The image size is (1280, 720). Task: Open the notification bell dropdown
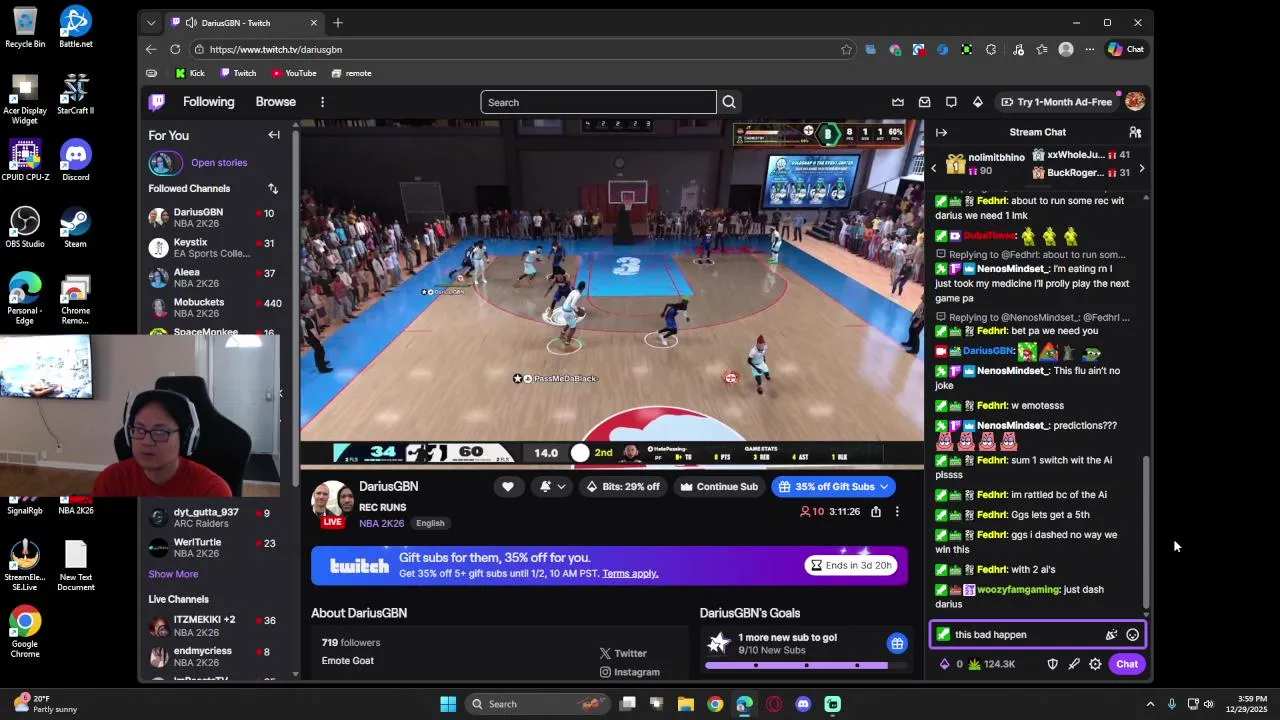552,487
